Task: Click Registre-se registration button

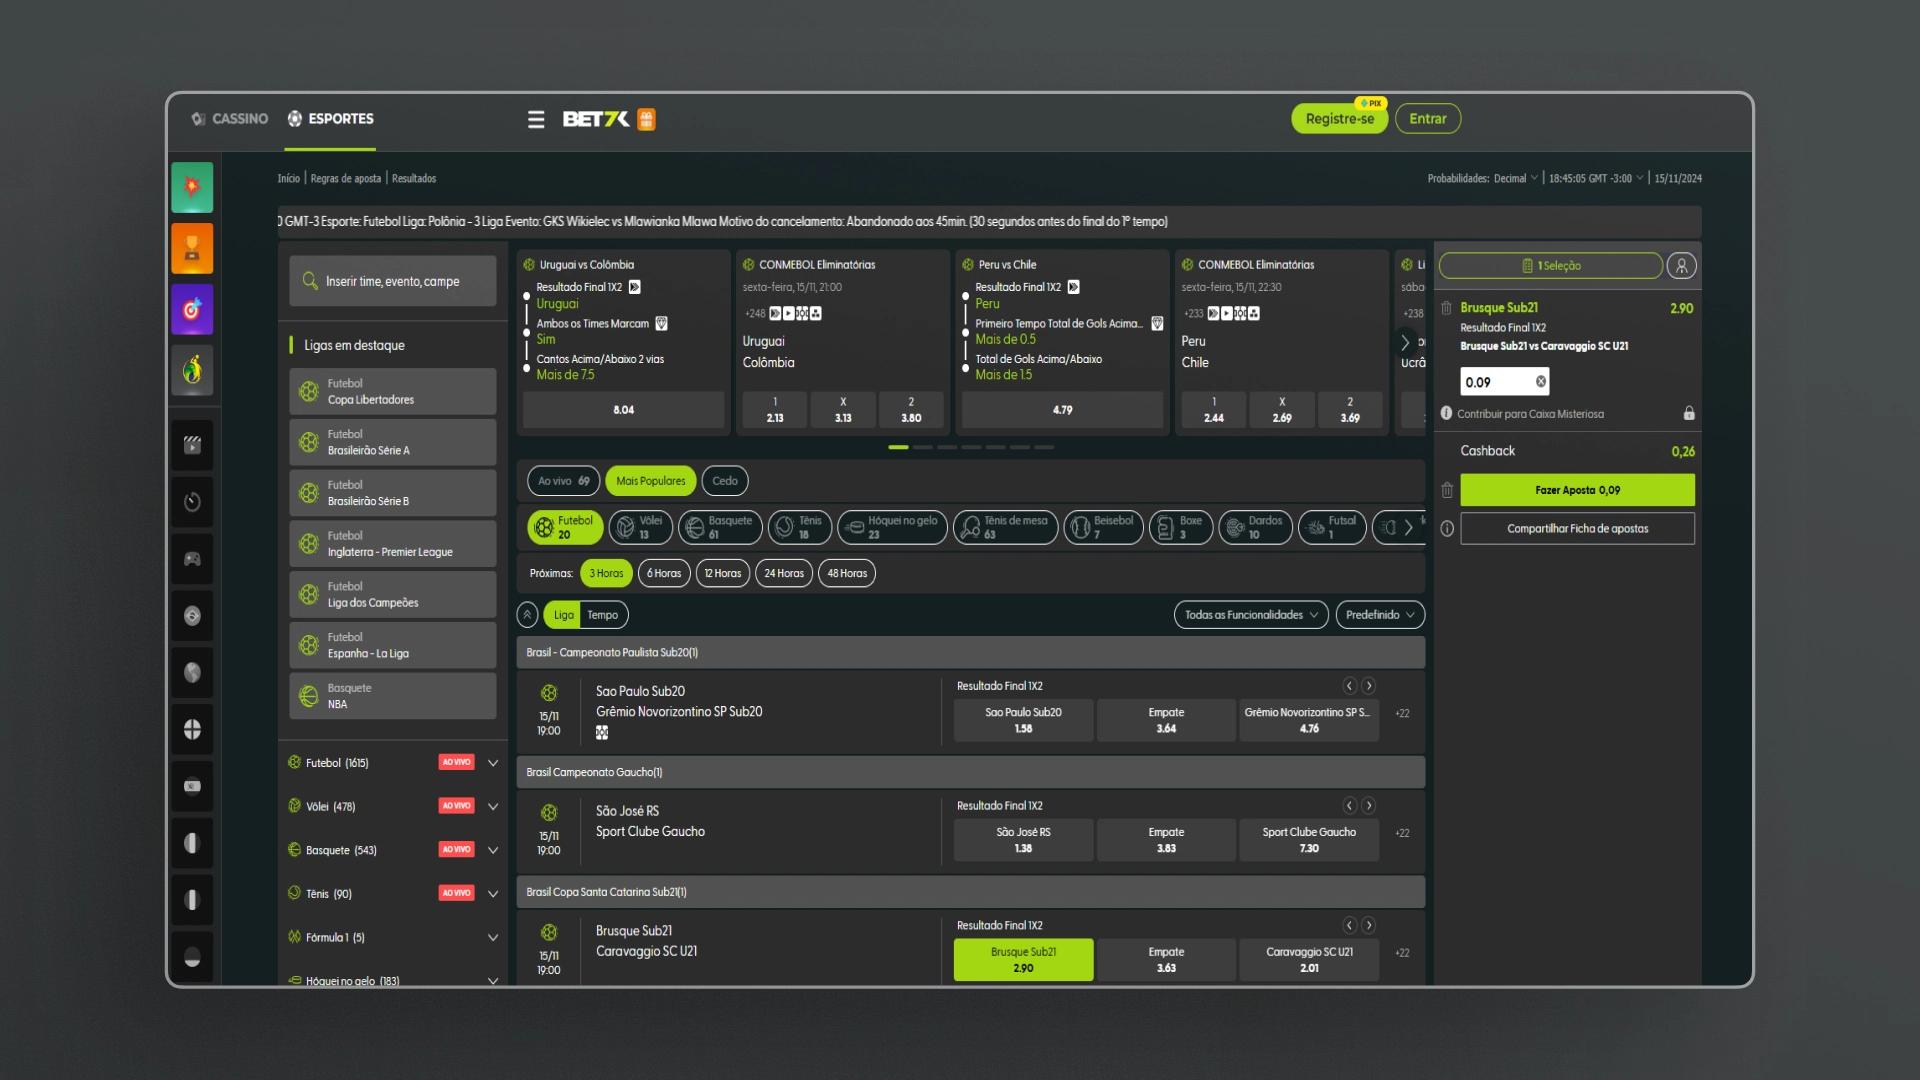Action: [1337, 119]
